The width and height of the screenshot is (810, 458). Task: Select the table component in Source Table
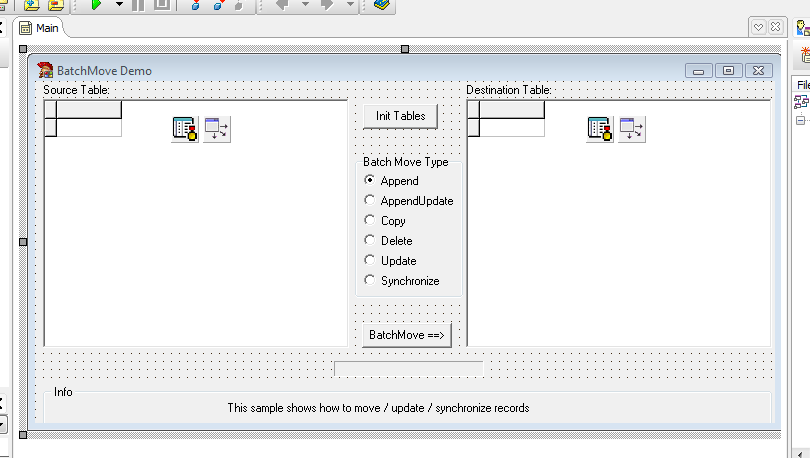(x=185, y=129)
